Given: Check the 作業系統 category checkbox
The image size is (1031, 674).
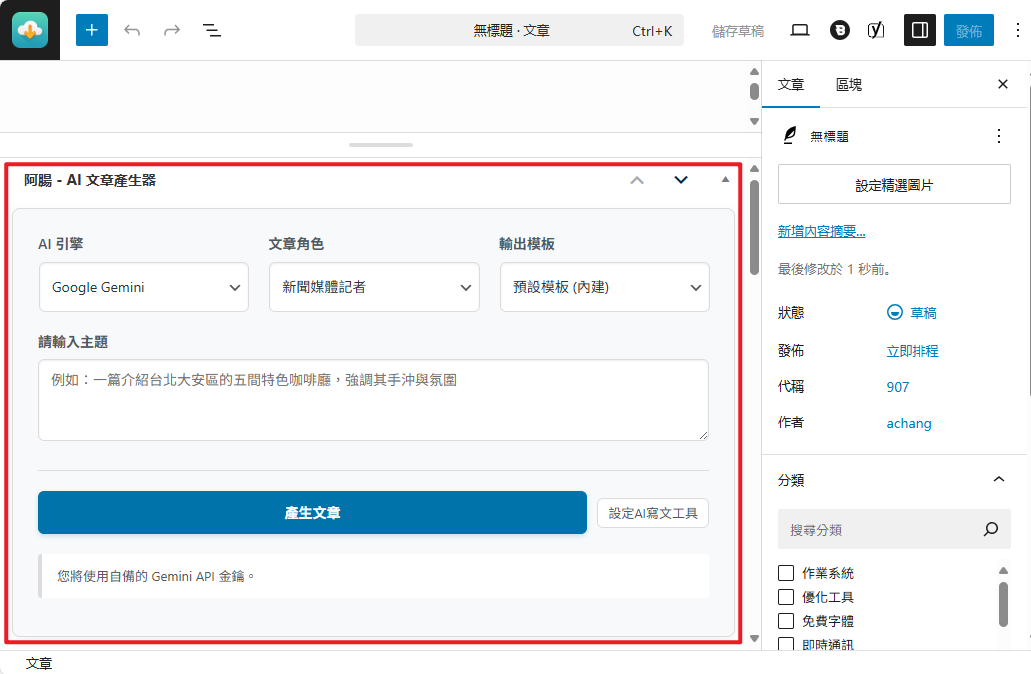Looking at the screenshot, I should (786, 573).
